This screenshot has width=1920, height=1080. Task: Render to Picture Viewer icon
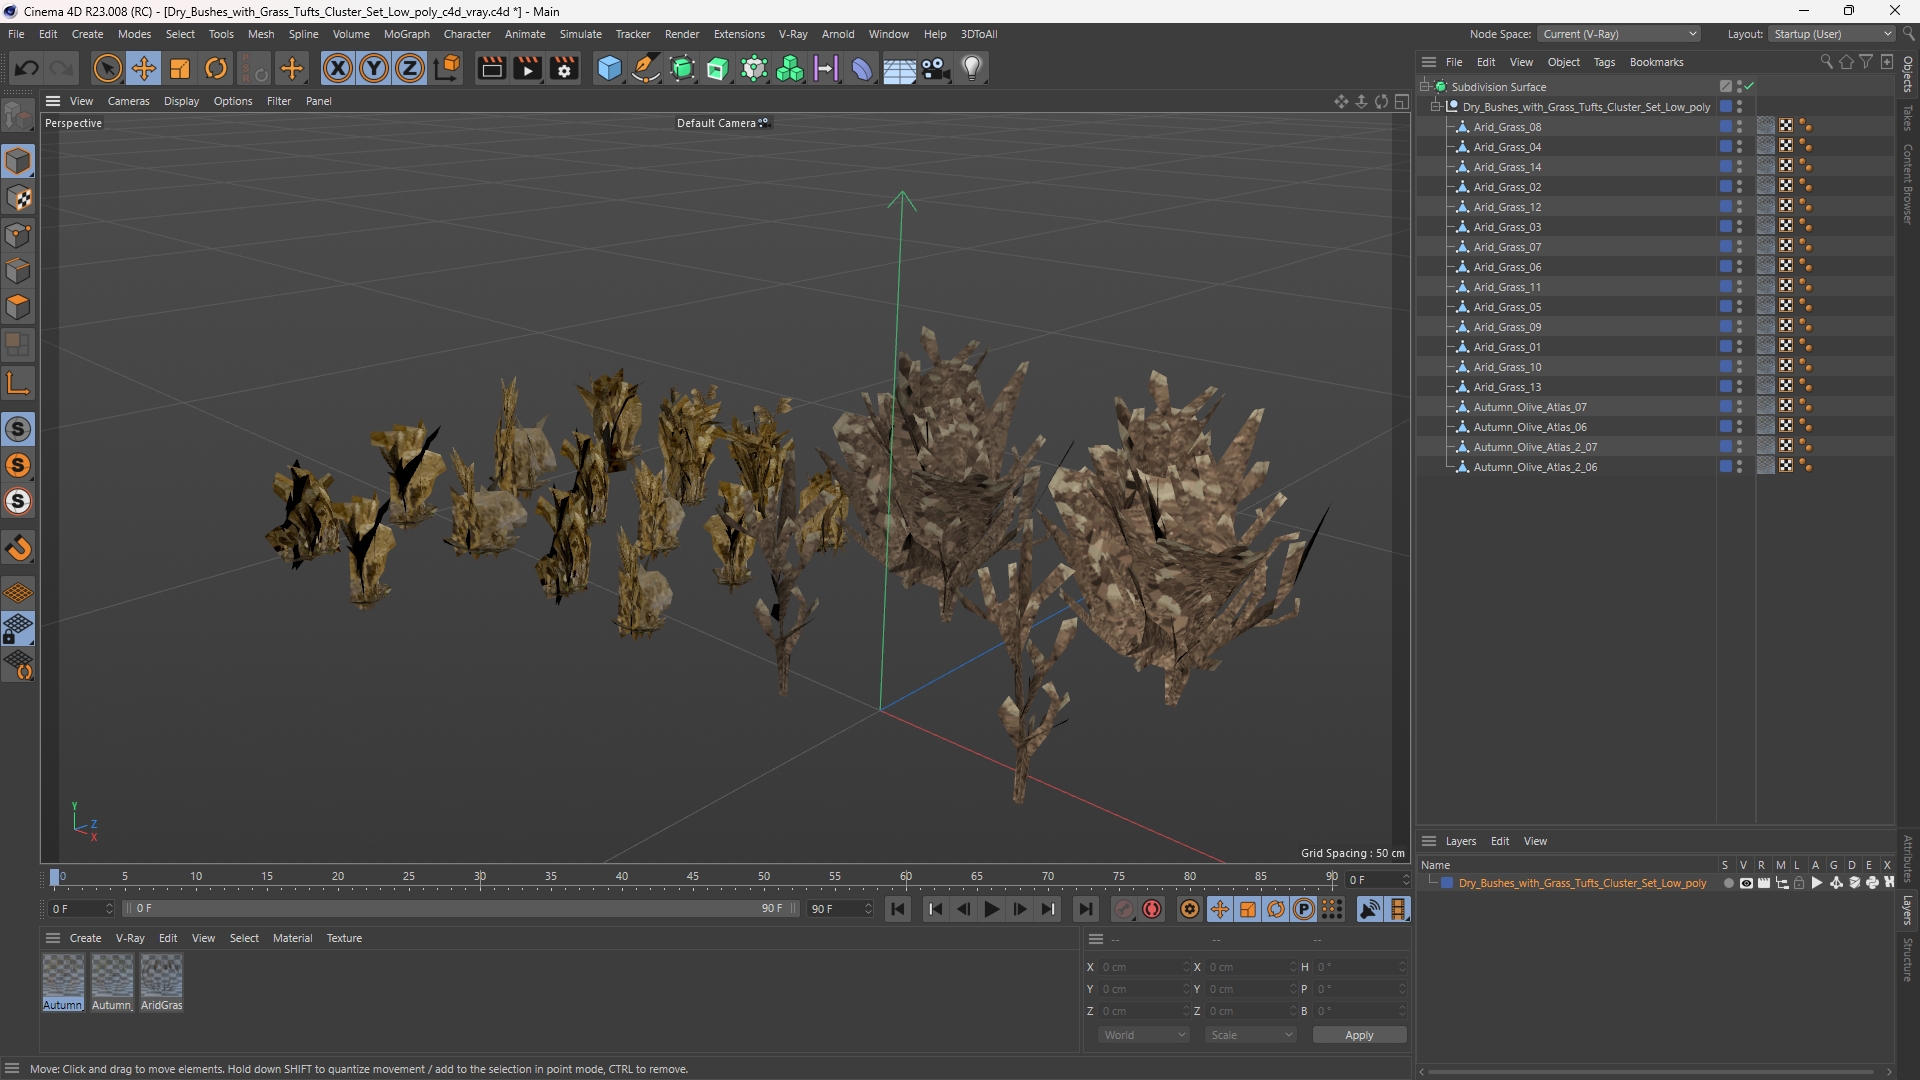point(527,68)
